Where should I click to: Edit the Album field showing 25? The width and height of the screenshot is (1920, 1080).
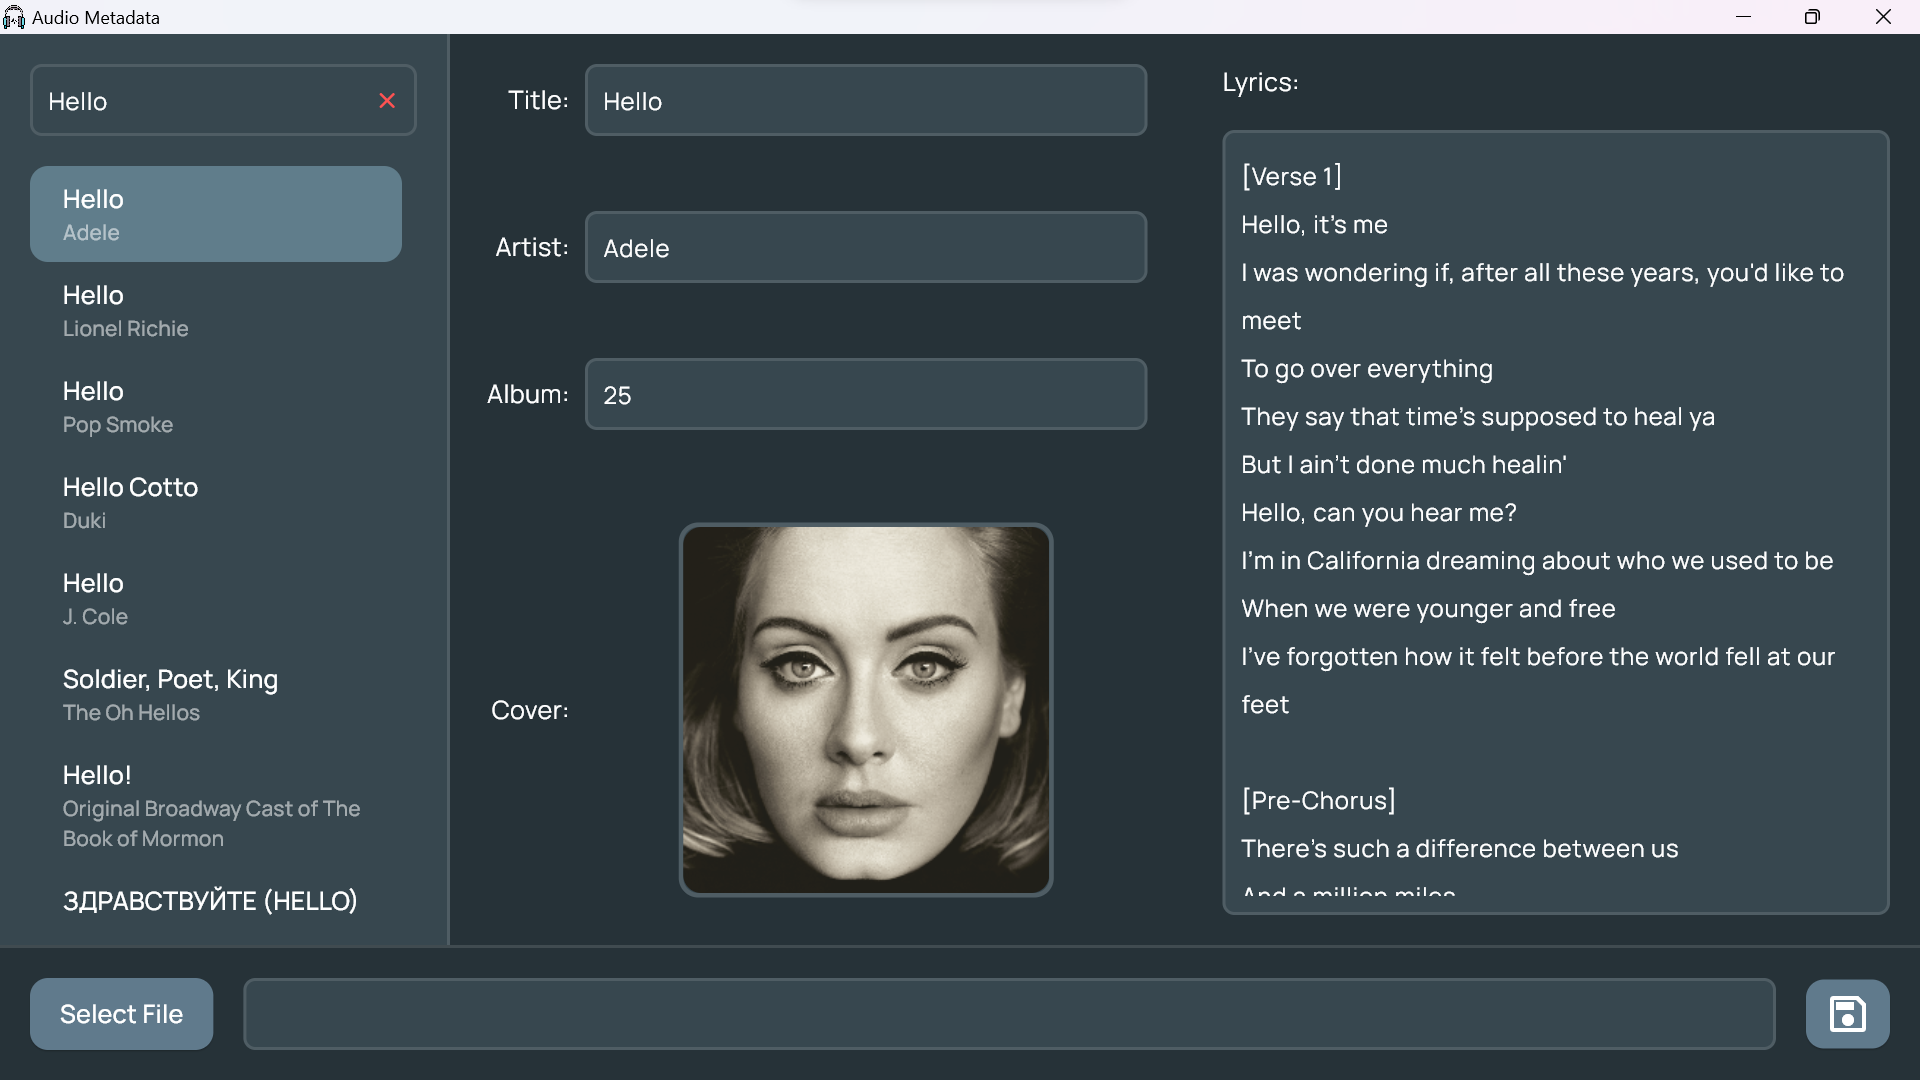tap(865, 395)
